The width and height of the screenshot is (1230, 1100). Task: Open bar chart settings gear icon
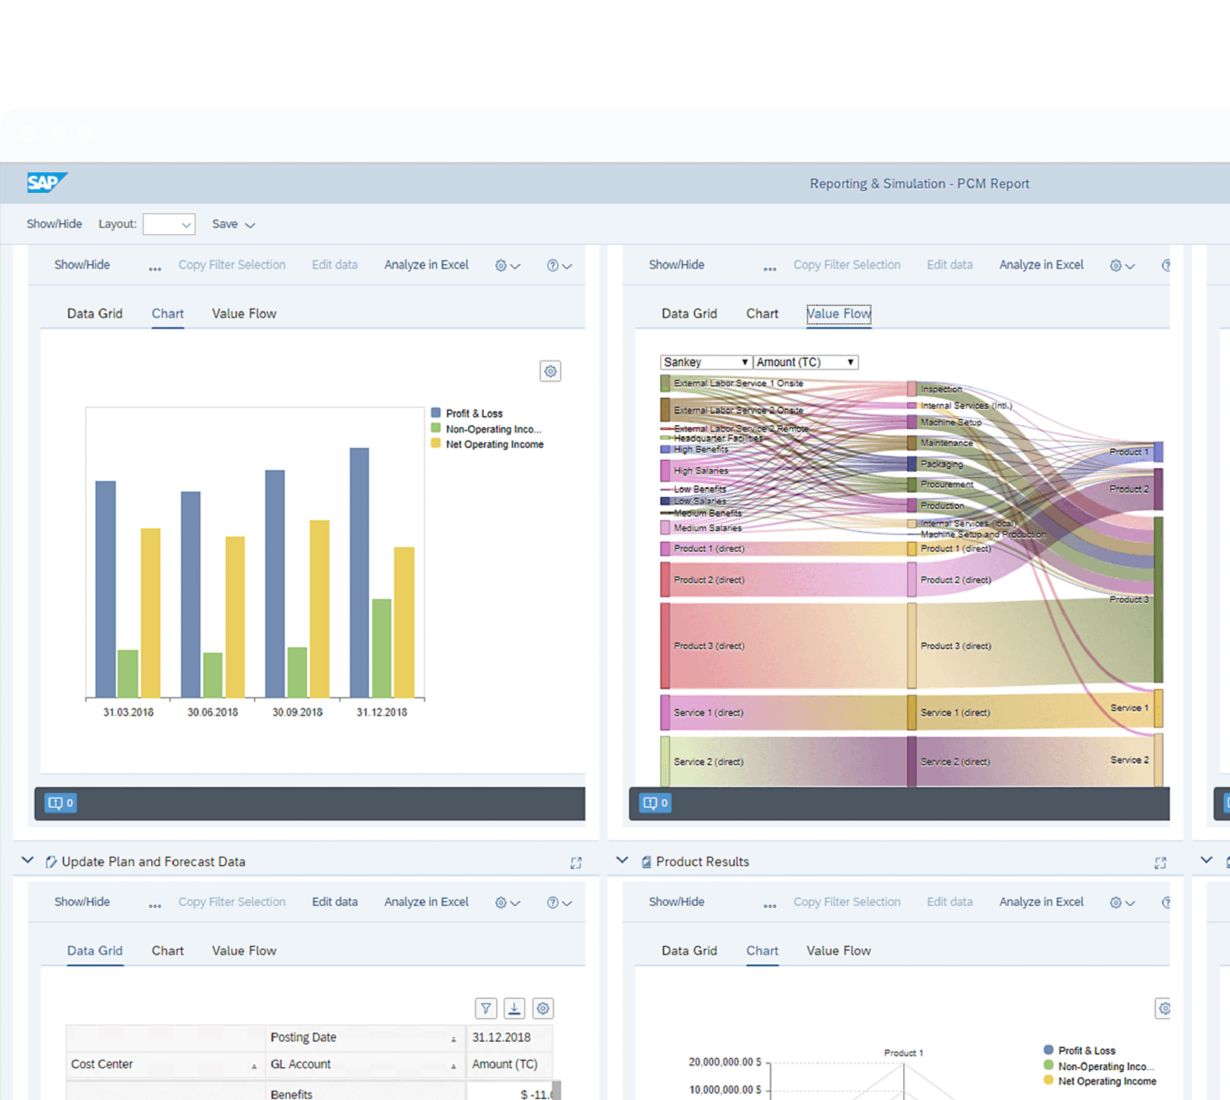point(550,371)
